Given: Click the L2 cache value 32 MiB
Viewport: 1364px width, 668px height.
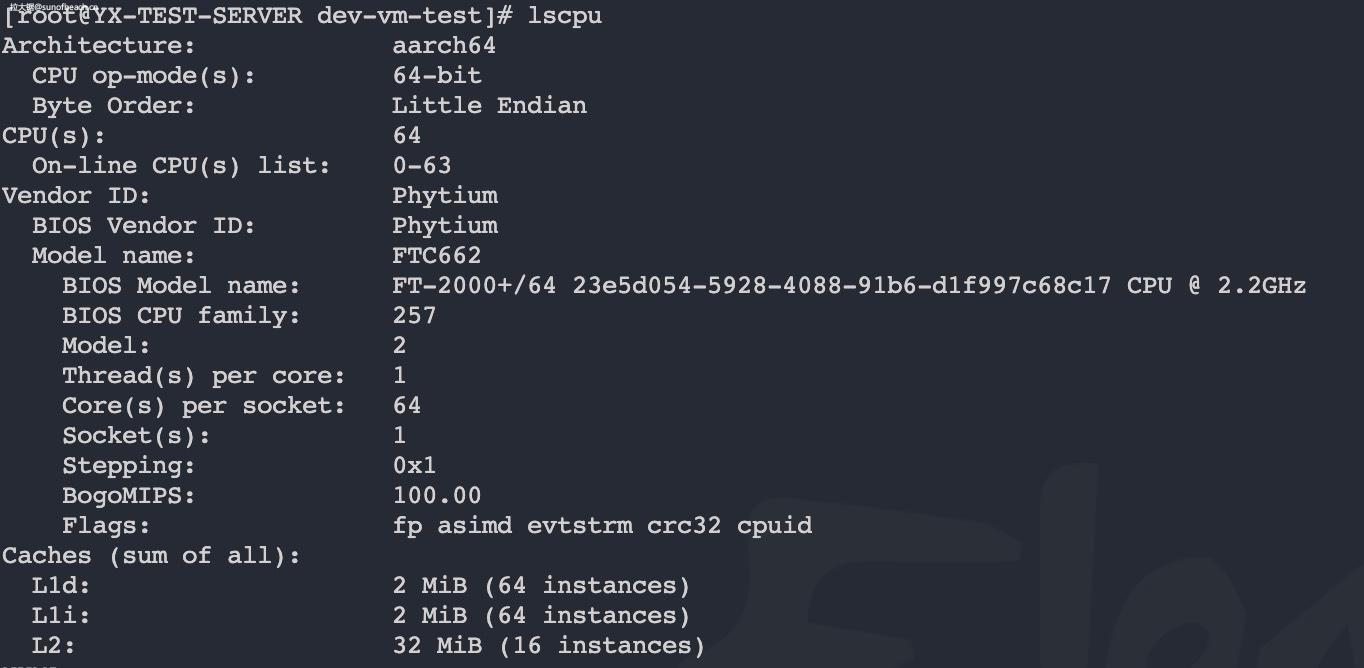Looking at the screenshot, I should click(x=436, y=646).
